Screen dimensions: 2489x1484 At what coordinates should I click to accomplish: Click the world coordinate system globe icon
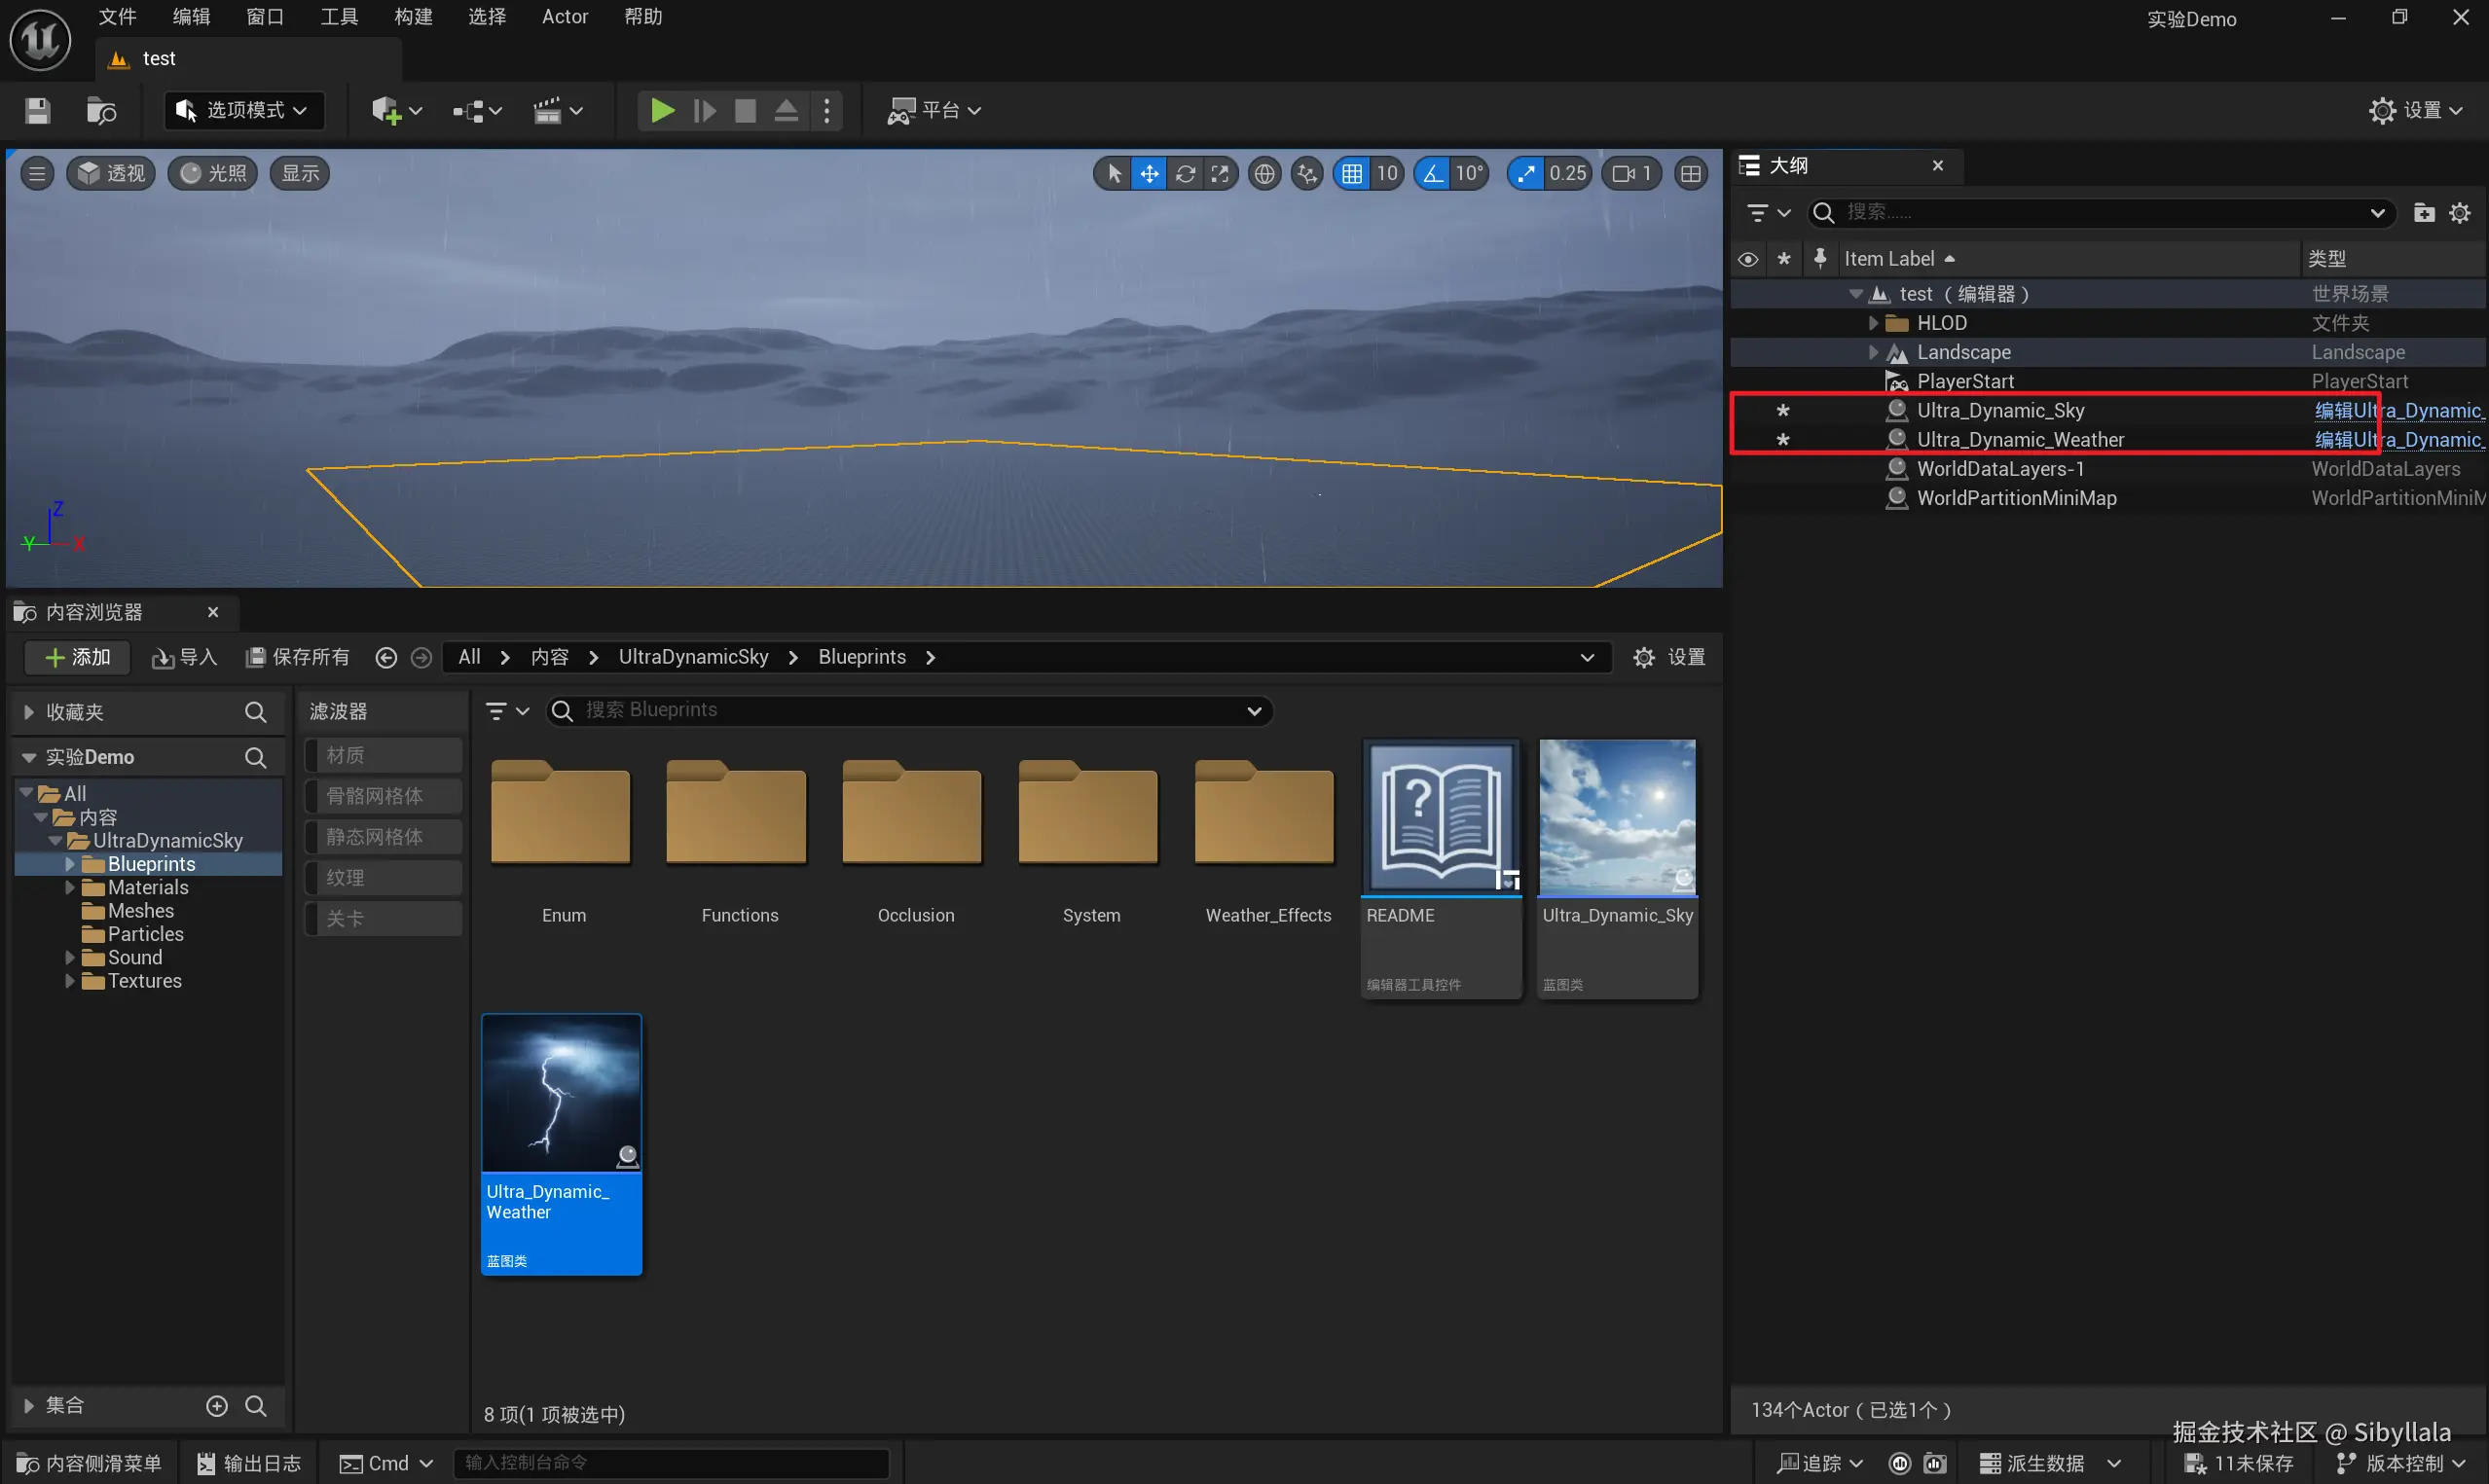pos(1264,174)
